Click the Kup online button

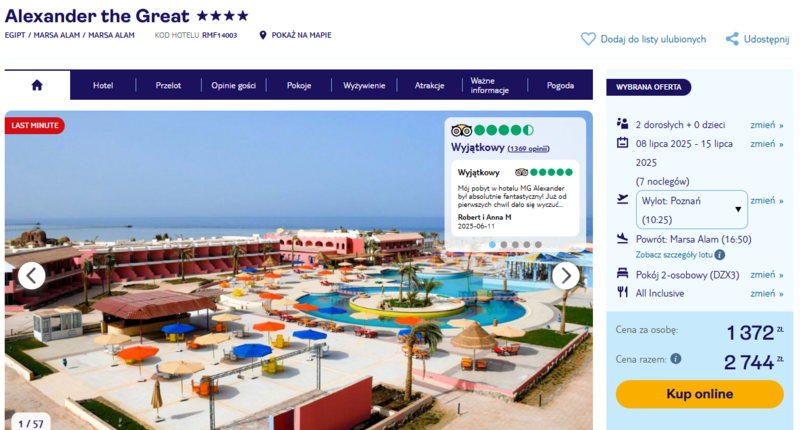(699, 394)
